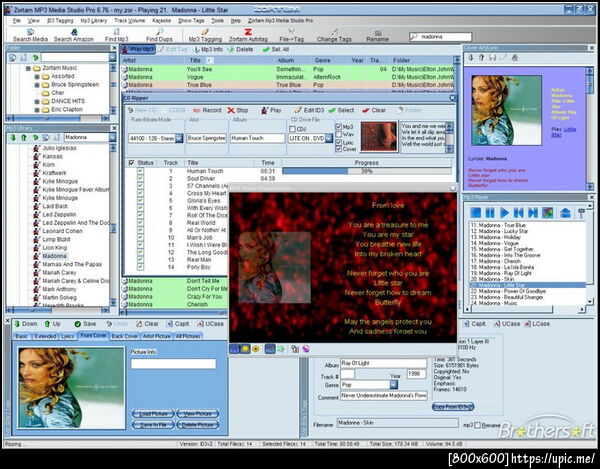Skip to previous track in Mp3 Player
This screenshot has height=469, width=600.
518,213
